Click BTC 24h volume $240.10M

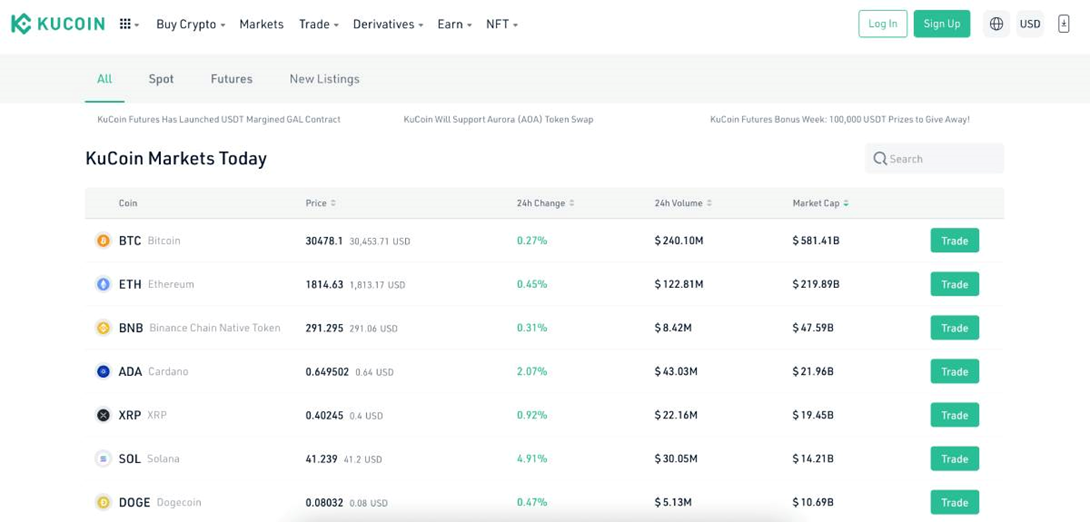(679, 240)
